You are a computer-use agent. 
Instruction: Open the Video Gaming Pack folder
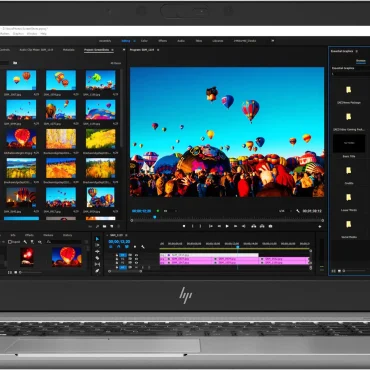point(349,117)
